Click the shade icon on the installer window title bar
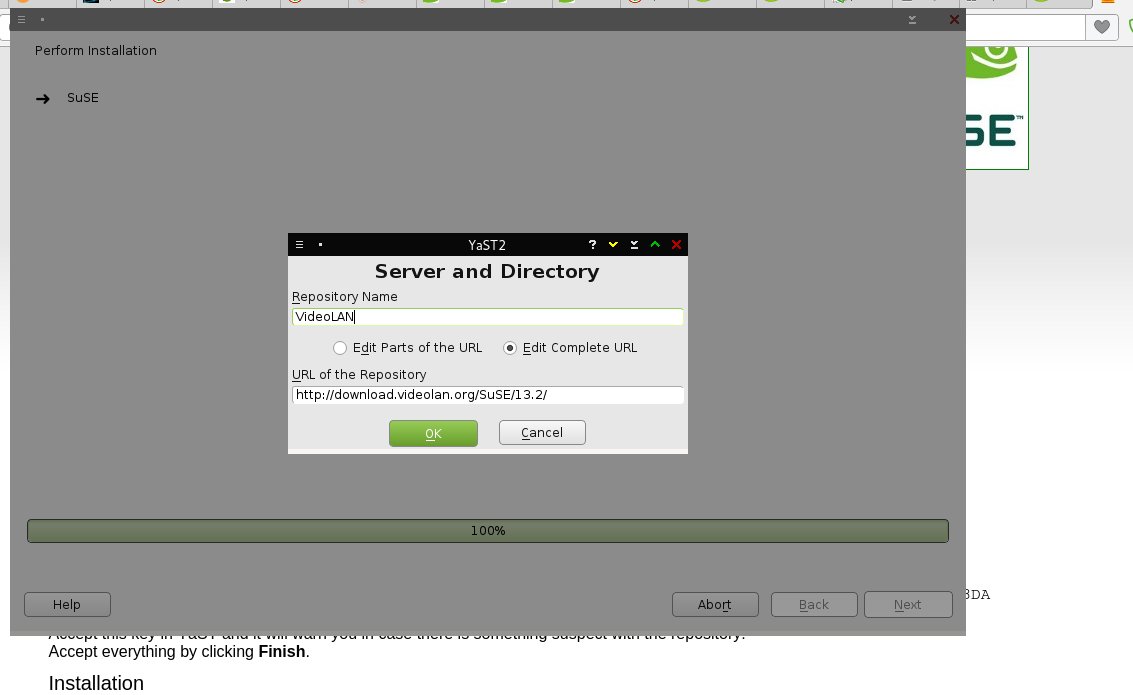 pos(912,20)
